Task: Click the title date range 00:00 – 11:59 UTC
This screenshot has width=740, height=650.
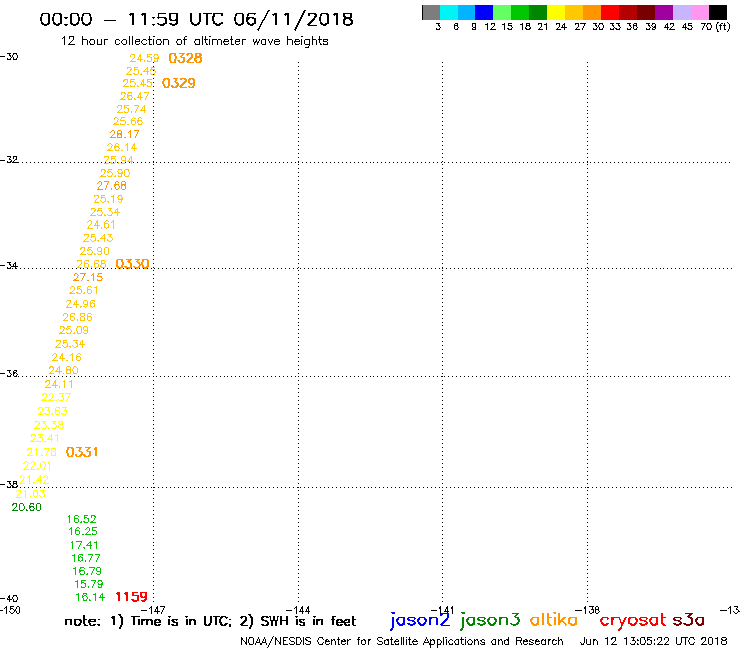Action: [133, 20]
